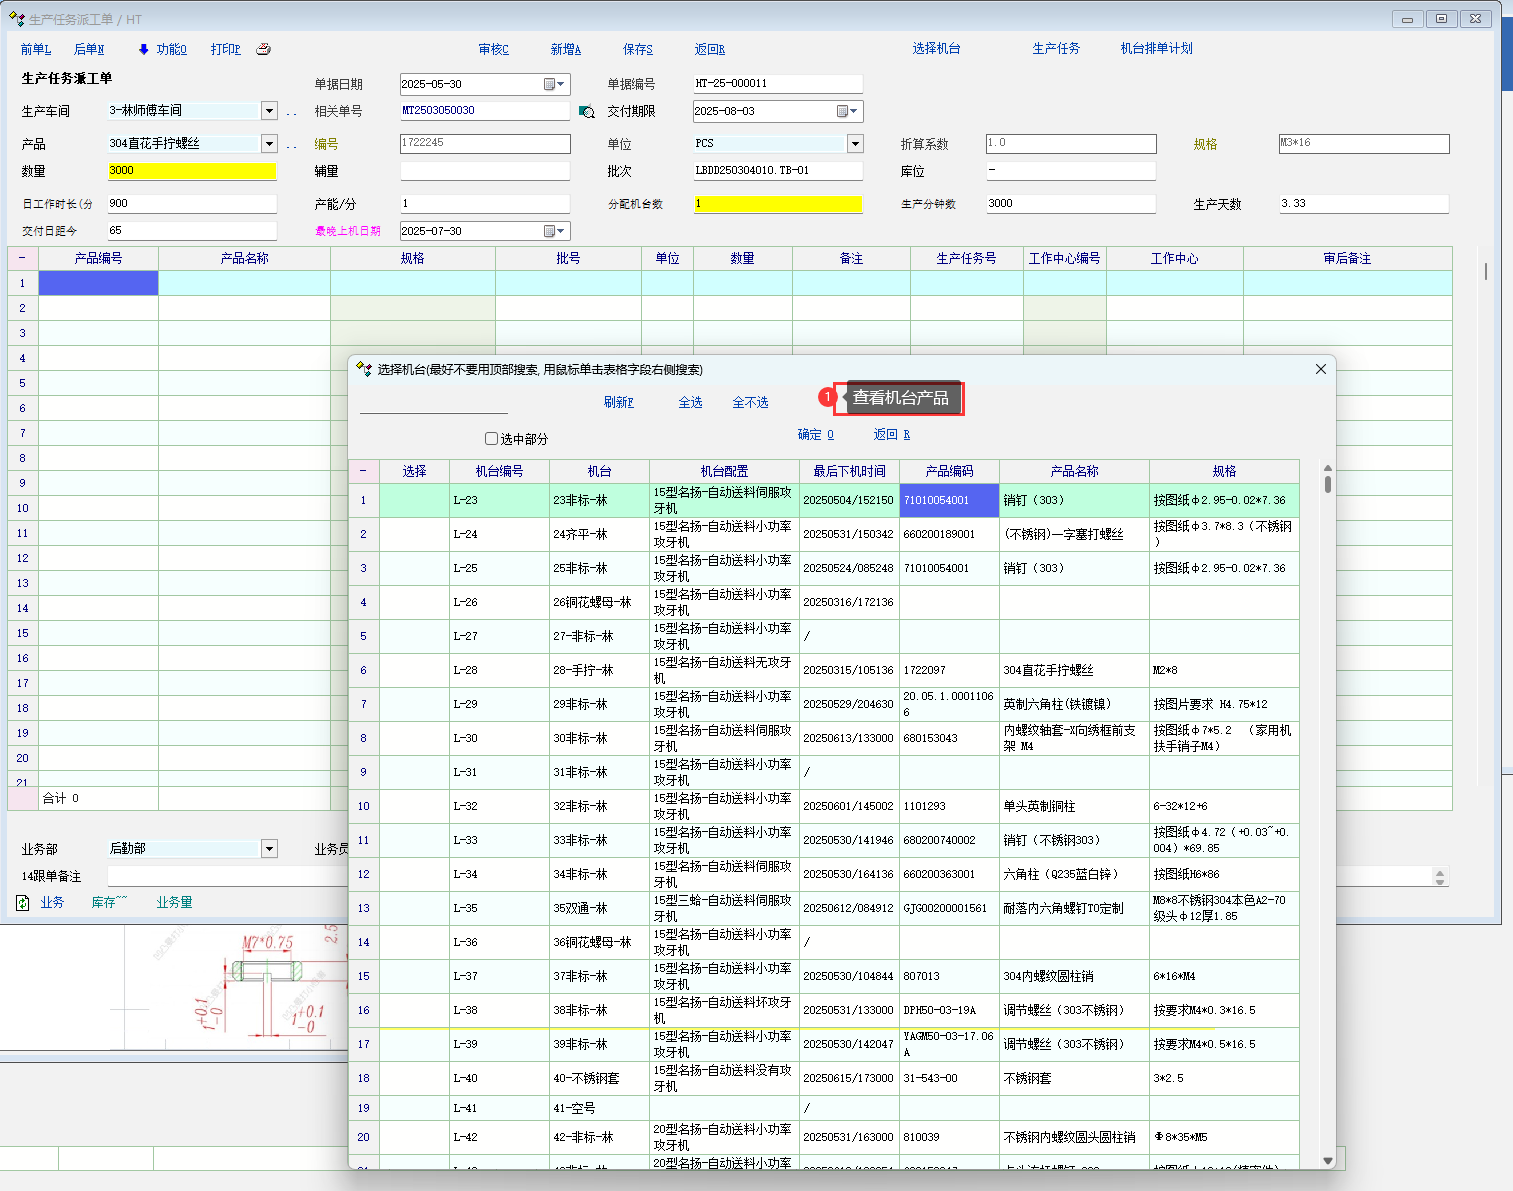Click the 查看机台产品 button
This screenshot has width=1513, height=1191.
pyautogui.click(x=900, y=398)
